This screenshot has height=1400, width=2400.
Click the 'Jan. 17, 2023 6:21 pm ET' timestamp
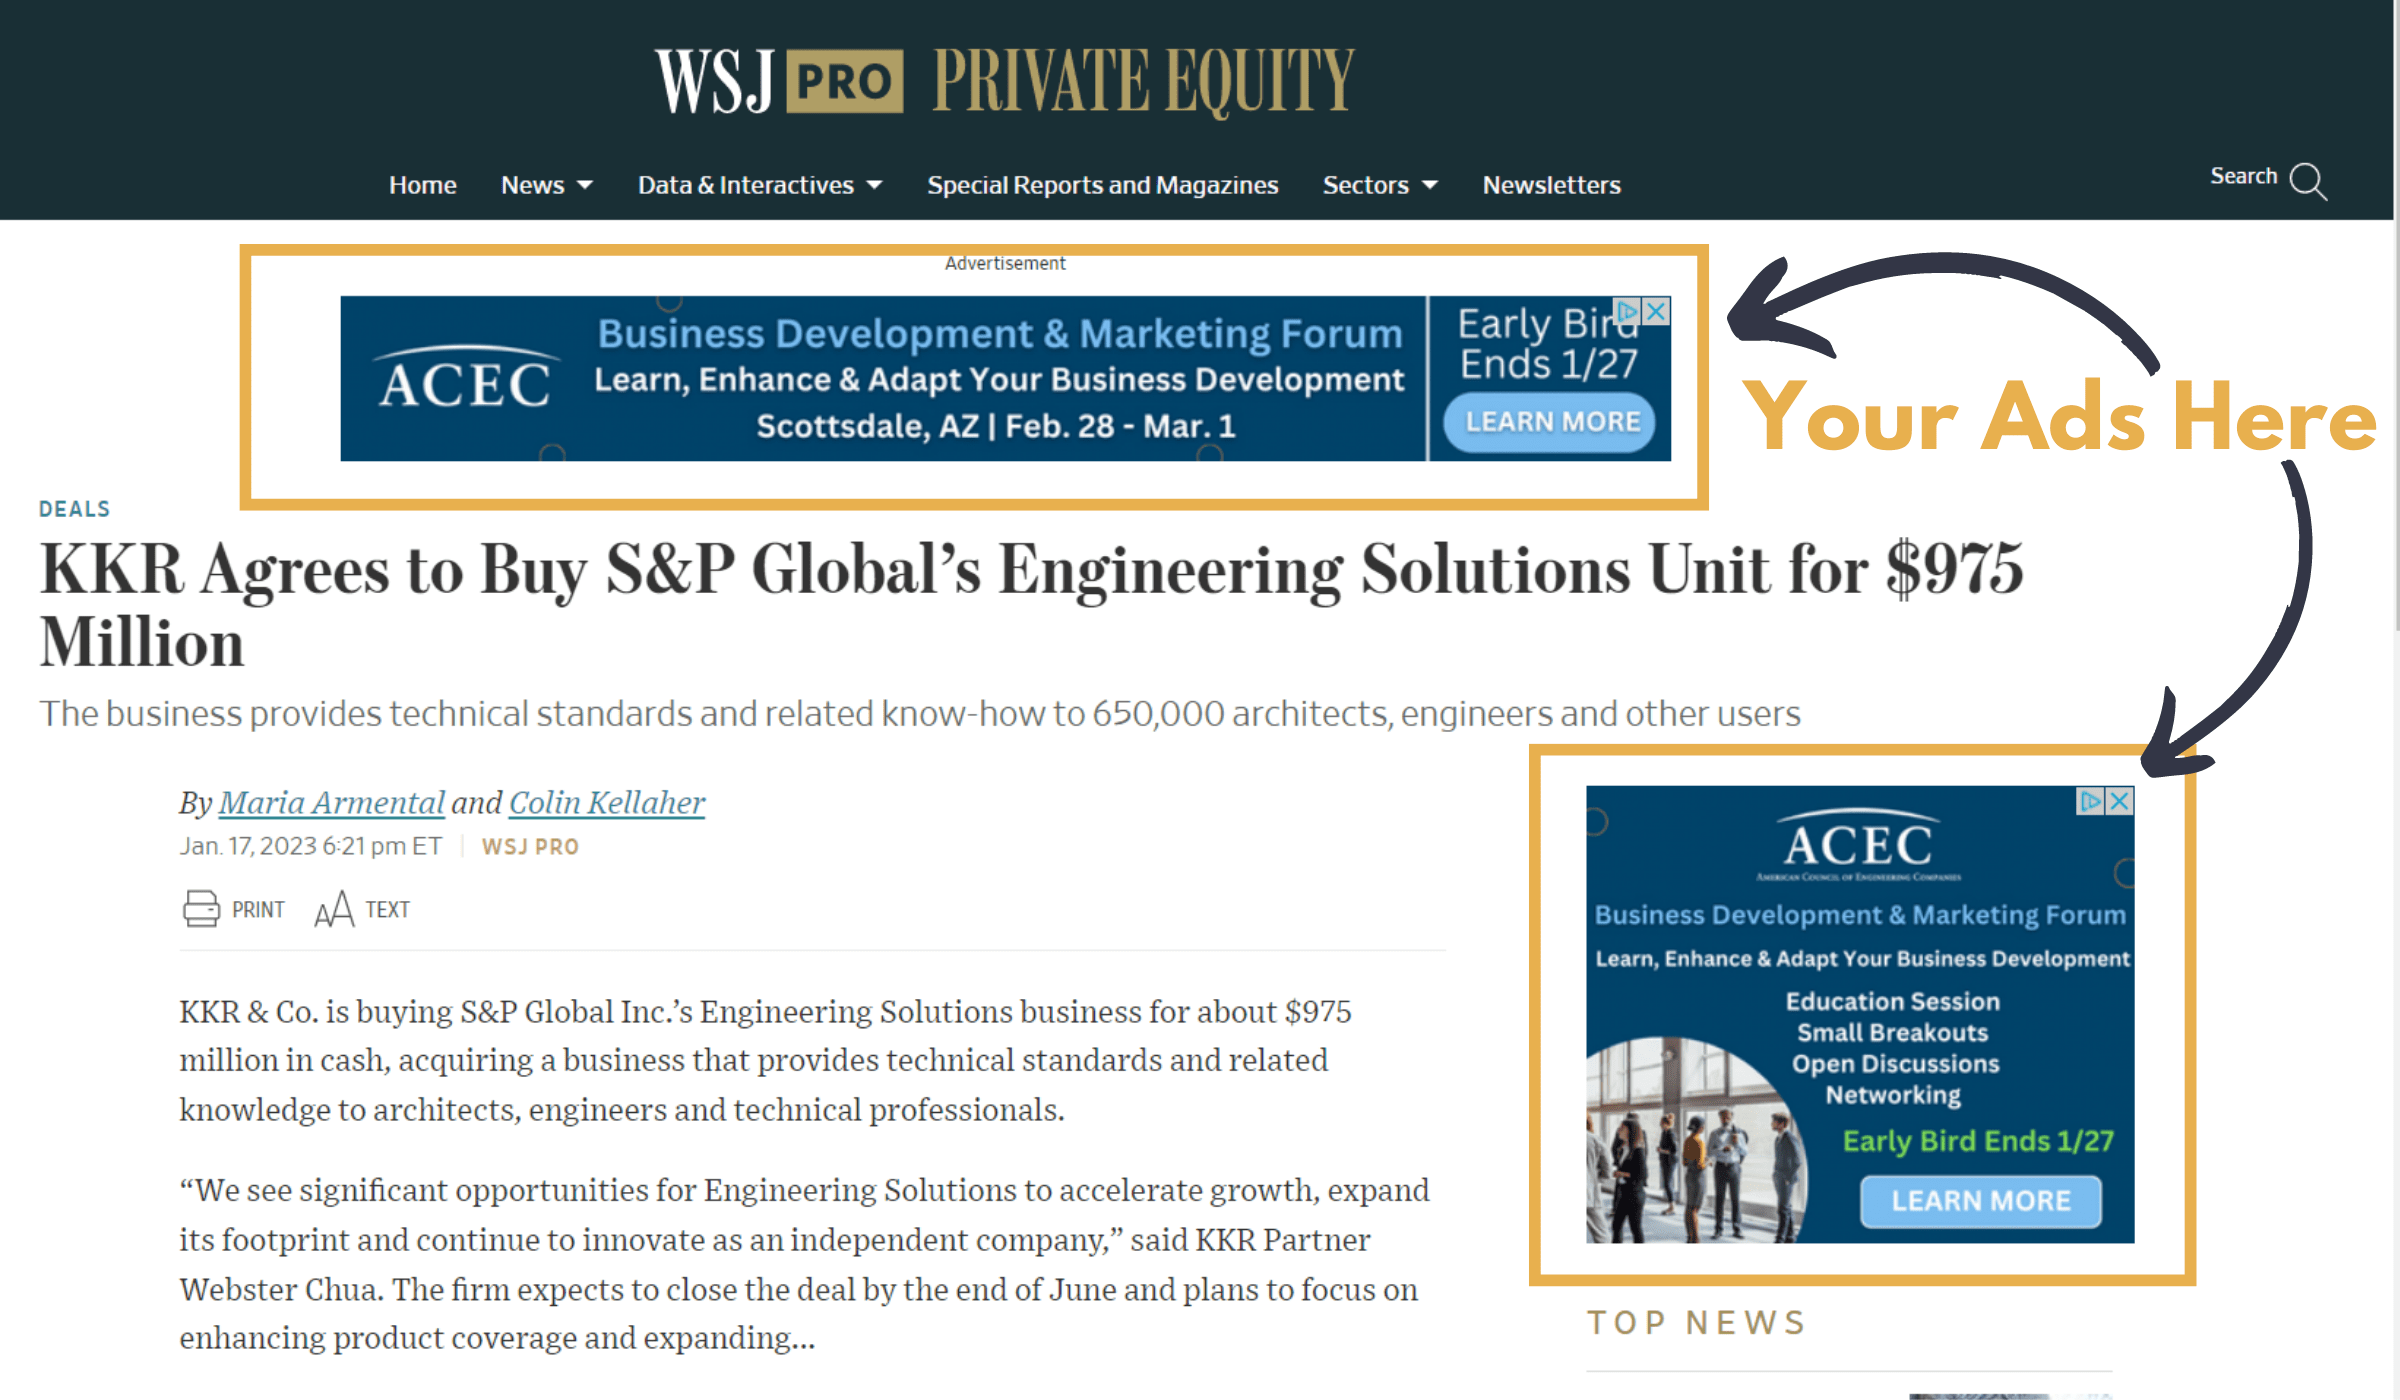tap(310, 846)
